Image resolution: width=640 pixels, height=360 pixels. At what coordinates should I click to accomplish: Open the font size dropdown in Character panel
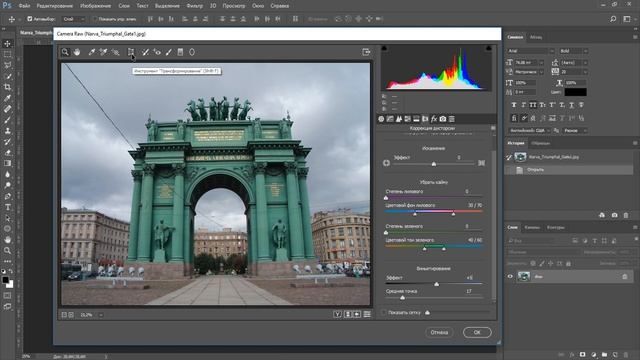click(542, 62)
